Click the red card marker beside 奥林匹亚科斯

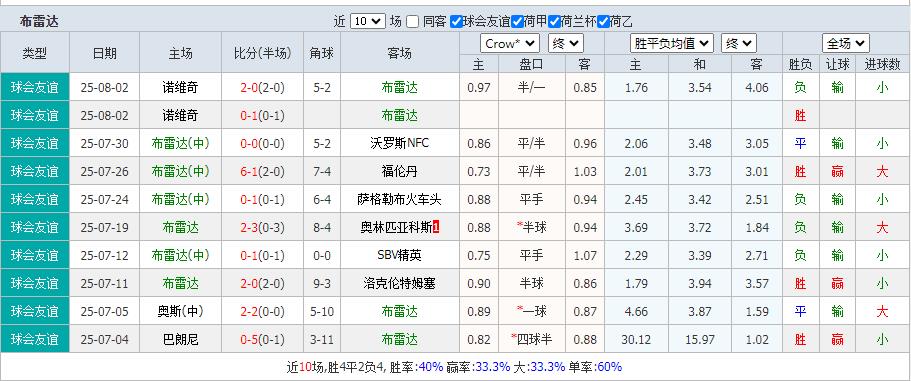coord(437,227)
